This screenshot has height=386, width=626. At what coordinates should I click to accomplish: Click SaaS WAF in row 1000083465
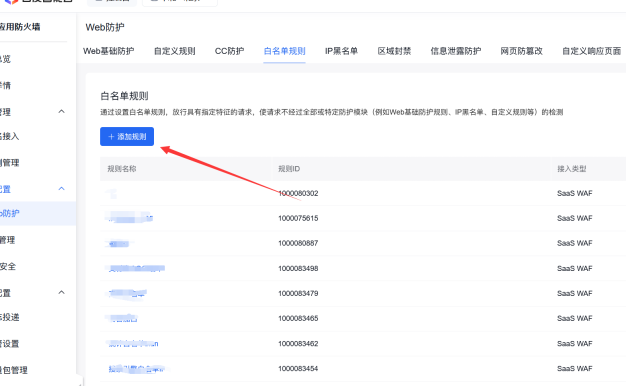574,318
